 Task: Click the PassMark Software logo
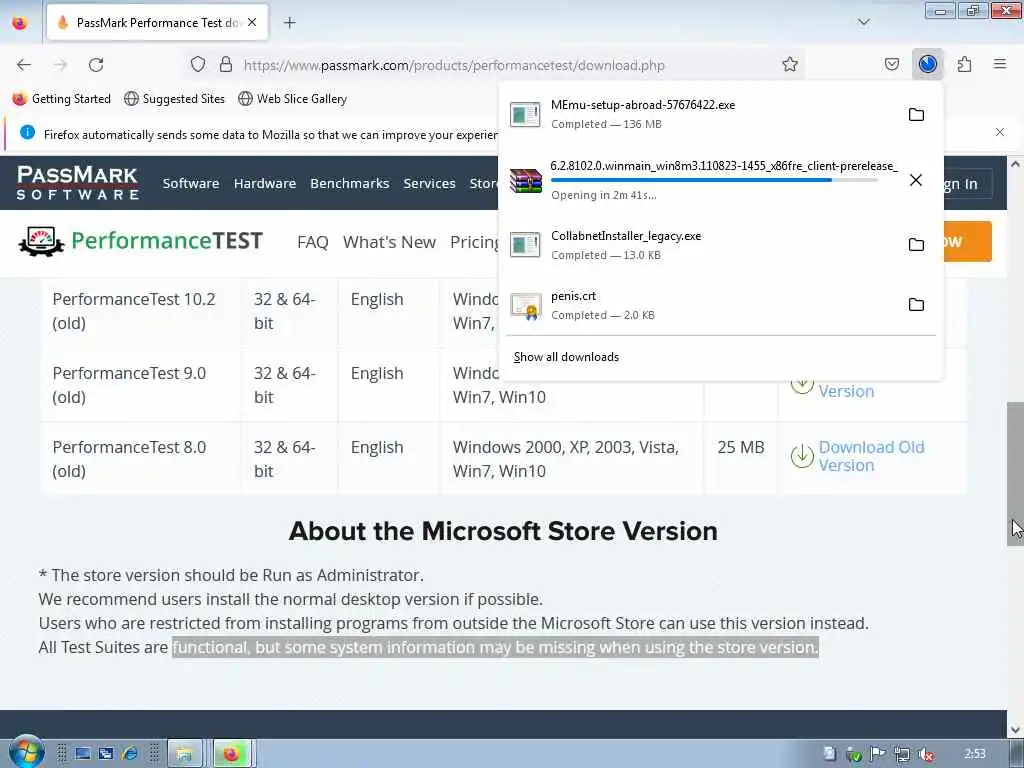[78, 183]
